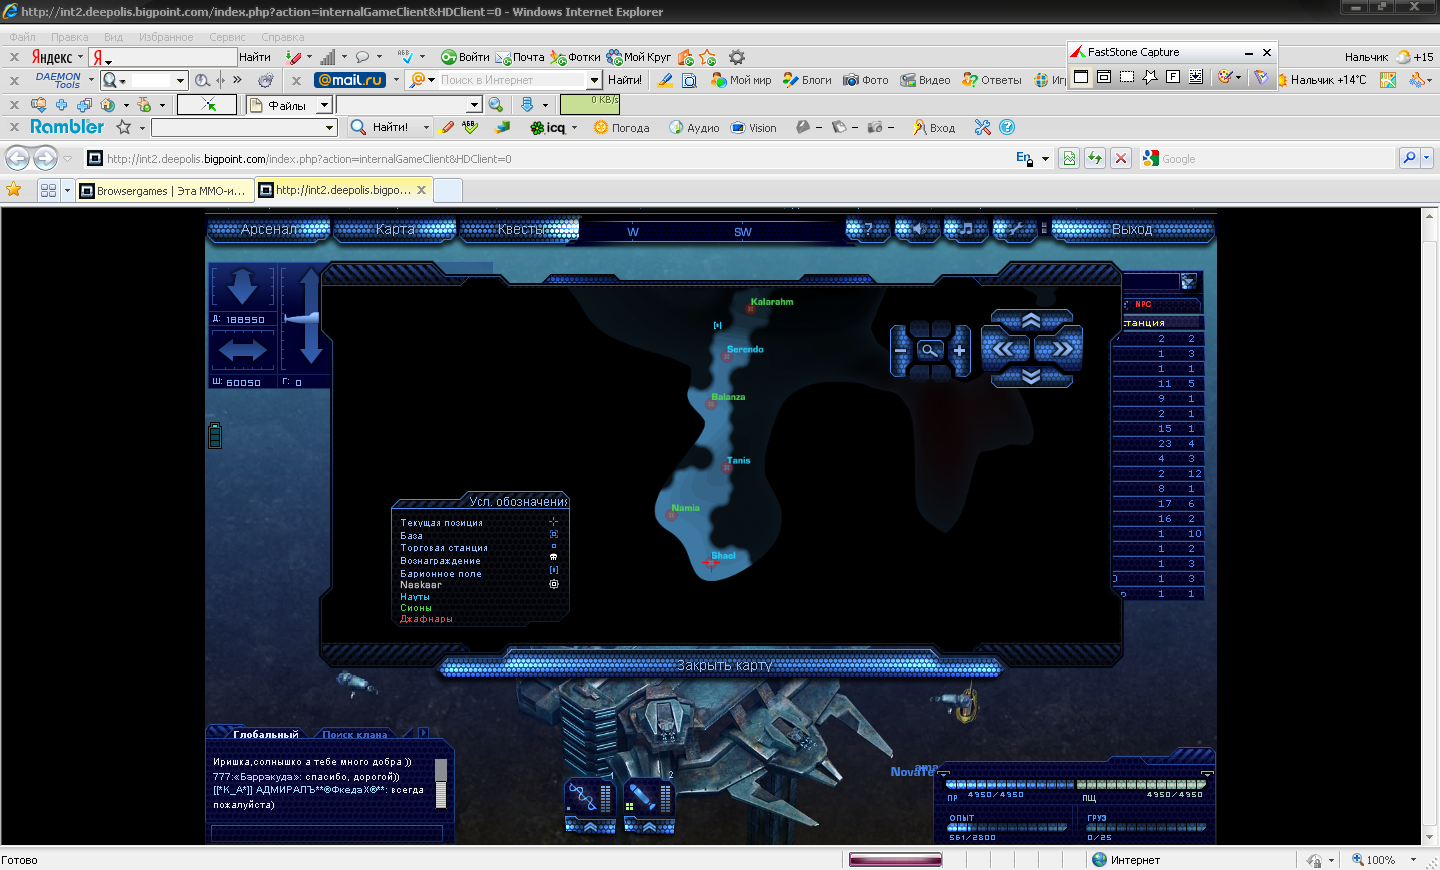Click FastStone capture full screen icon
Screen dimensions: 1440x870
pyautogui.click(x=1173, y=77)
